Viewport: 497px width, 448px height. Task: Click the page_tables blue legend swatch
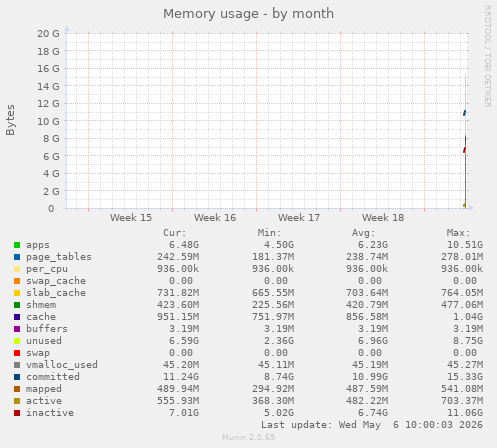(17, 257)
